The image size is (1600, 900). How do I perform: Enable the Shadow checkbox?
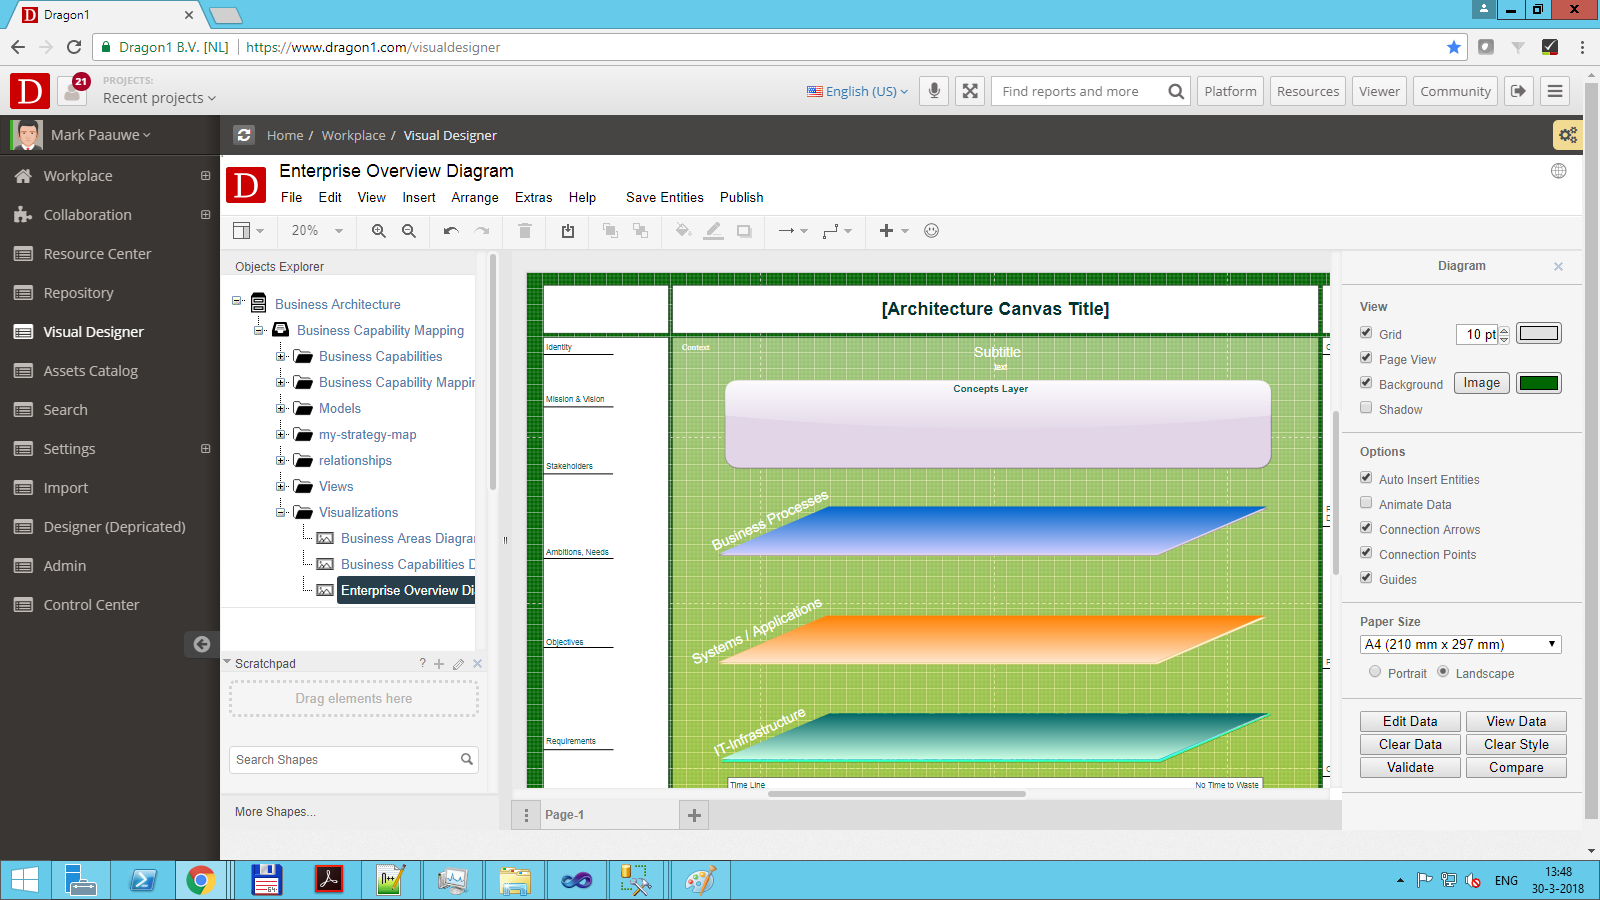point(1366,408)
